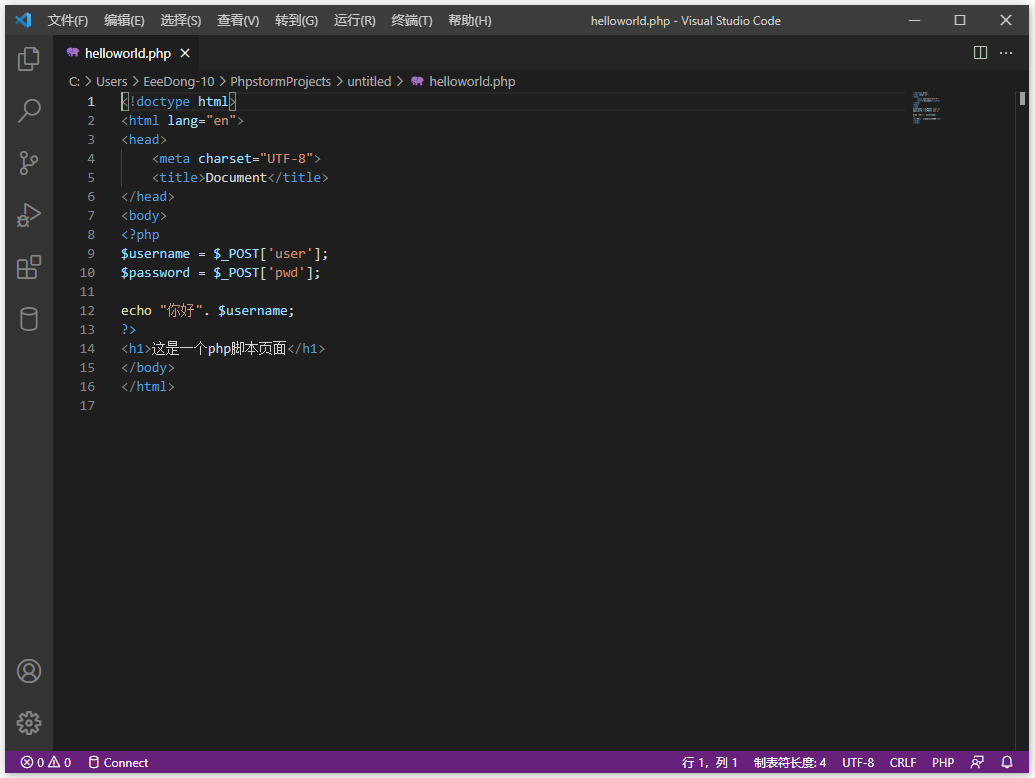Viewport: 1035px width, 778px height.
Task: Change the CRLF end-of-line sequence
Action: (x=903, y=763)
